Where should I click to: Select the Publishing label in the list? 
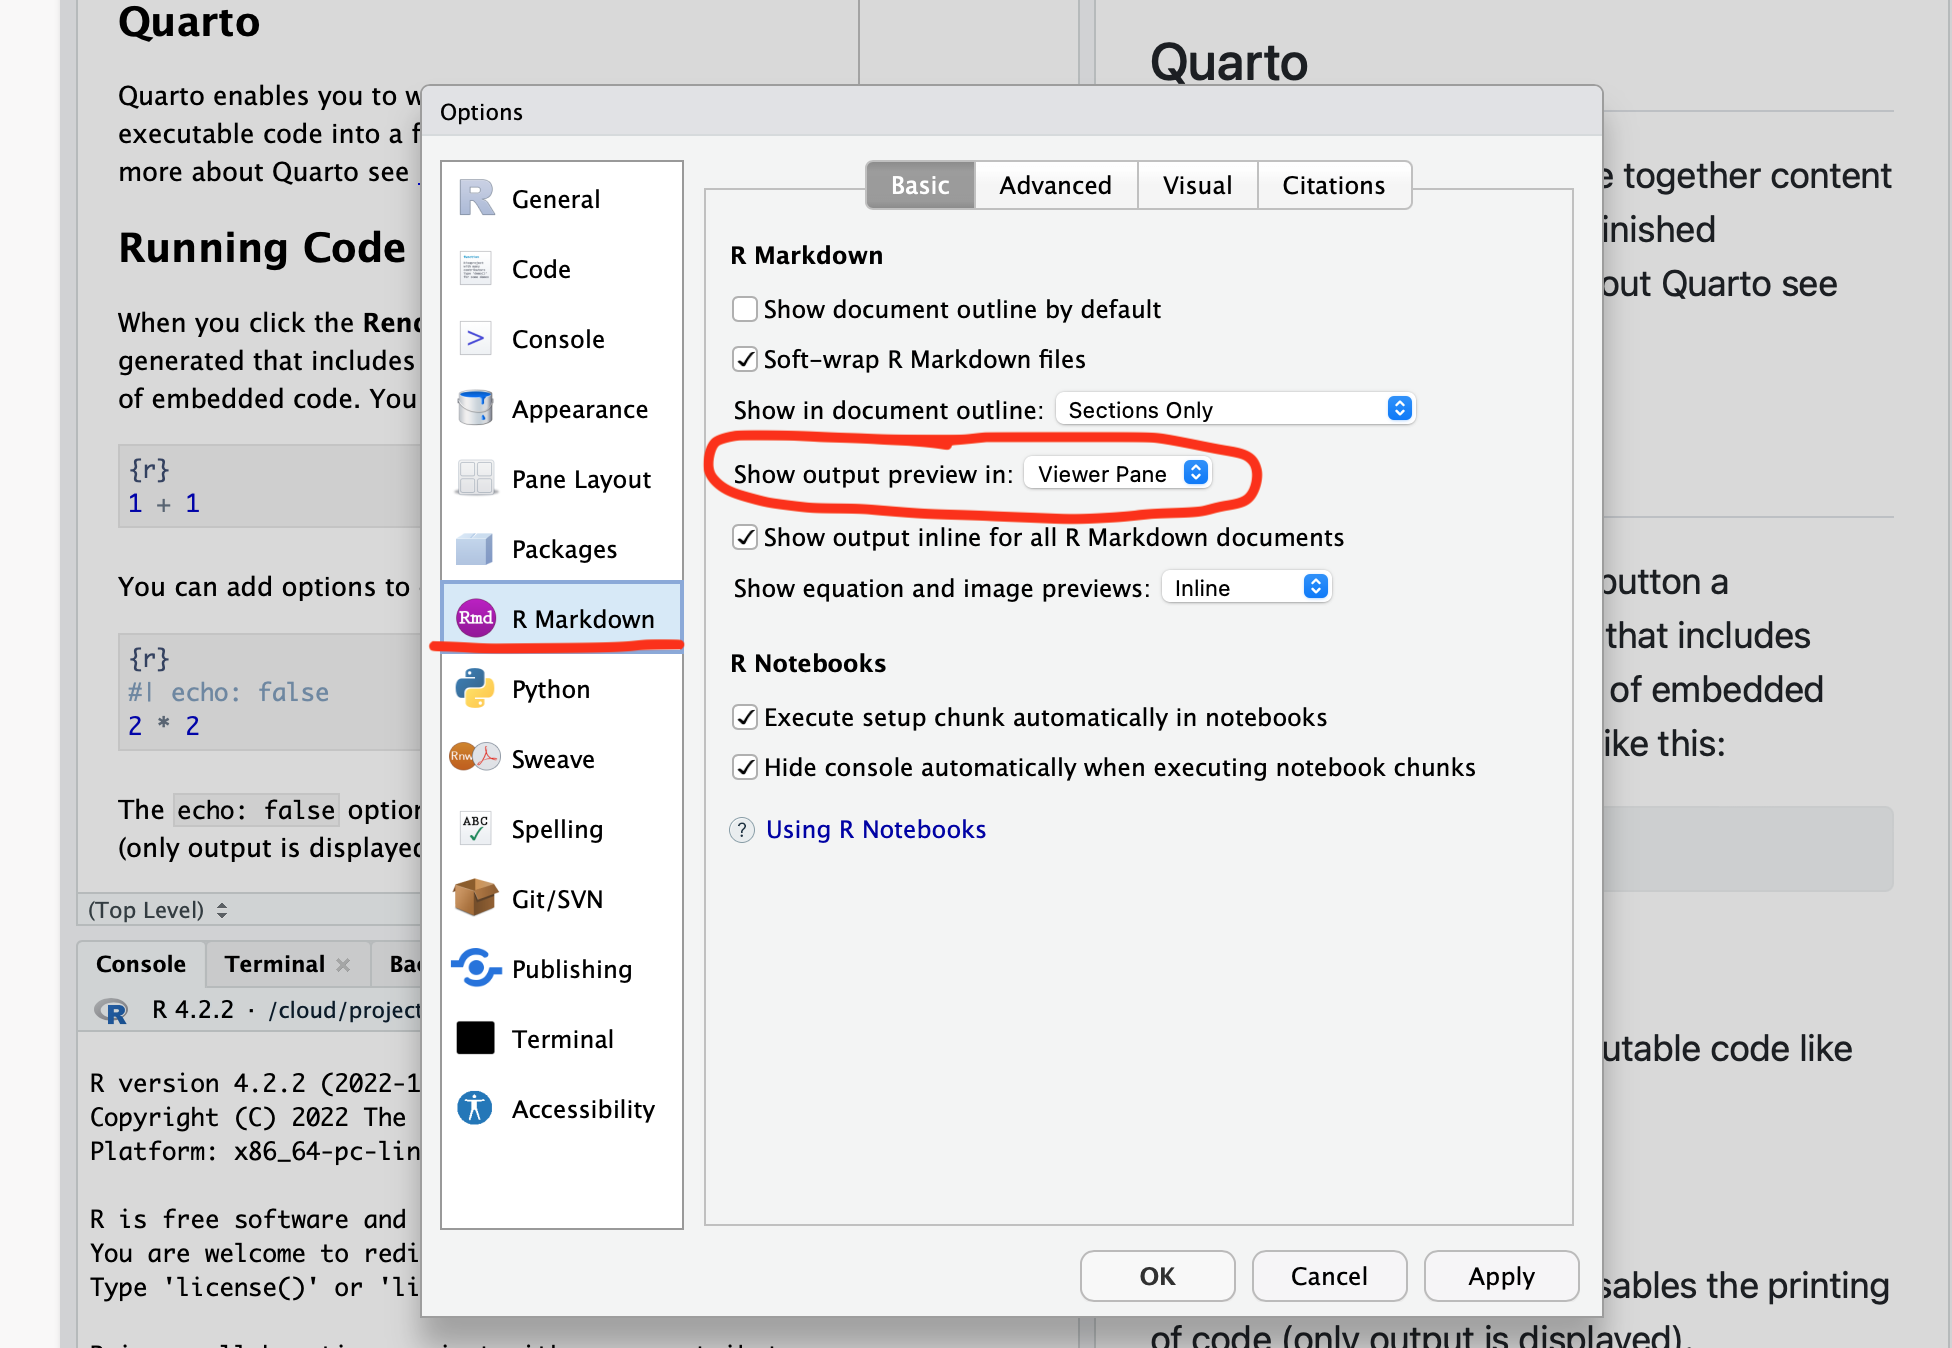(572, 969)
